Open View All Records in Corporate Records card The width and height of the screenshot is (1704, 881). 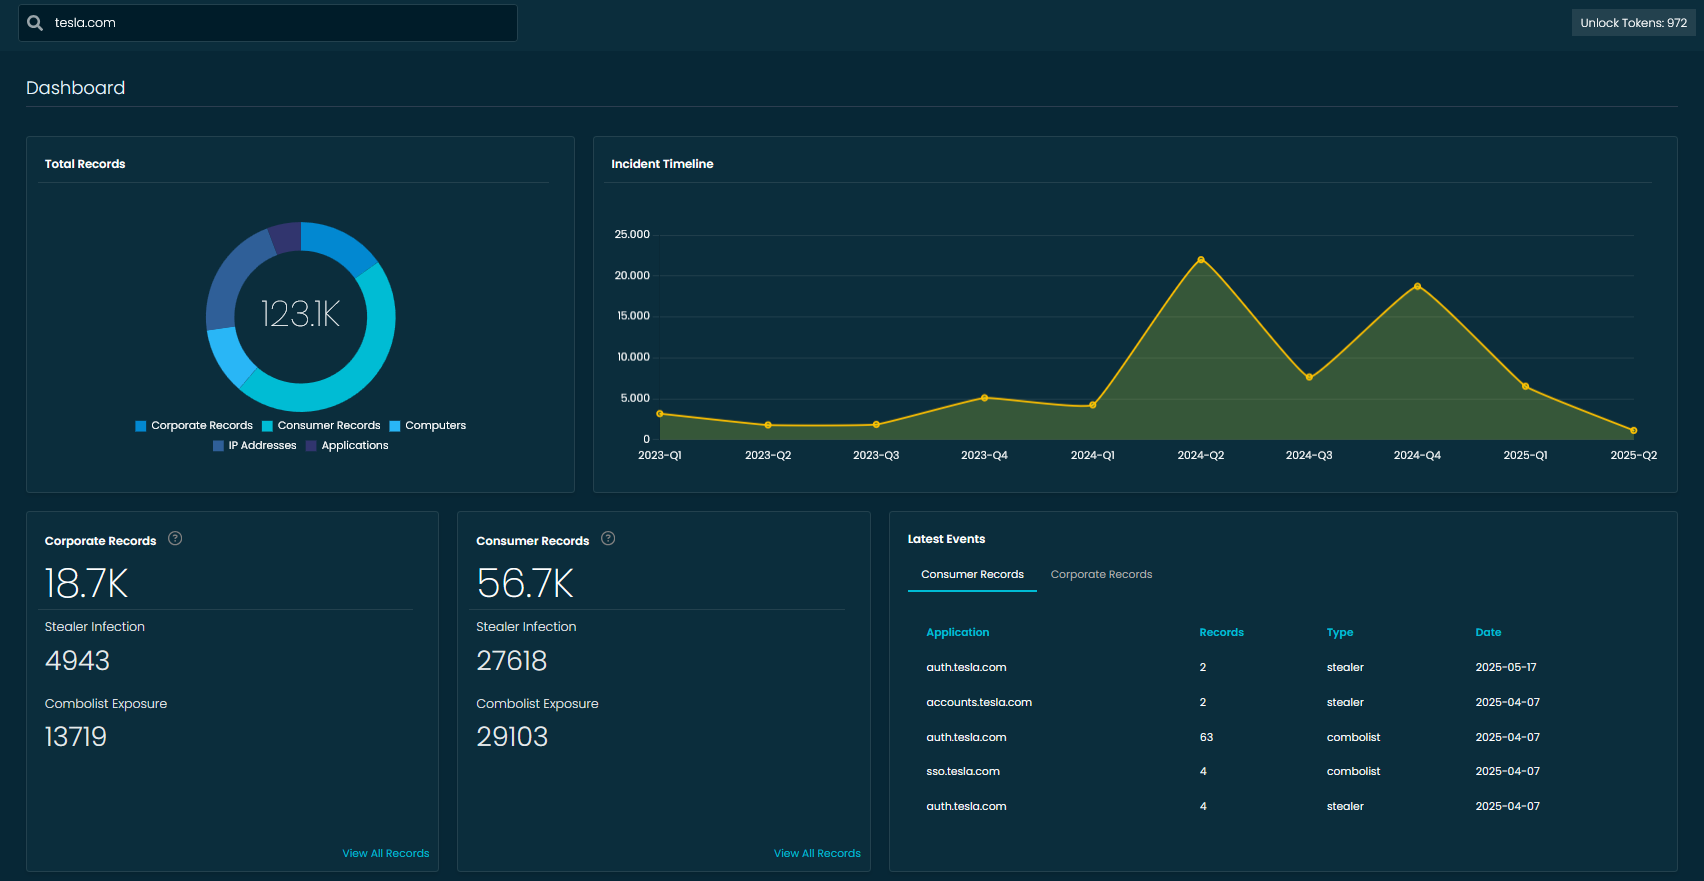click(386, 853)
